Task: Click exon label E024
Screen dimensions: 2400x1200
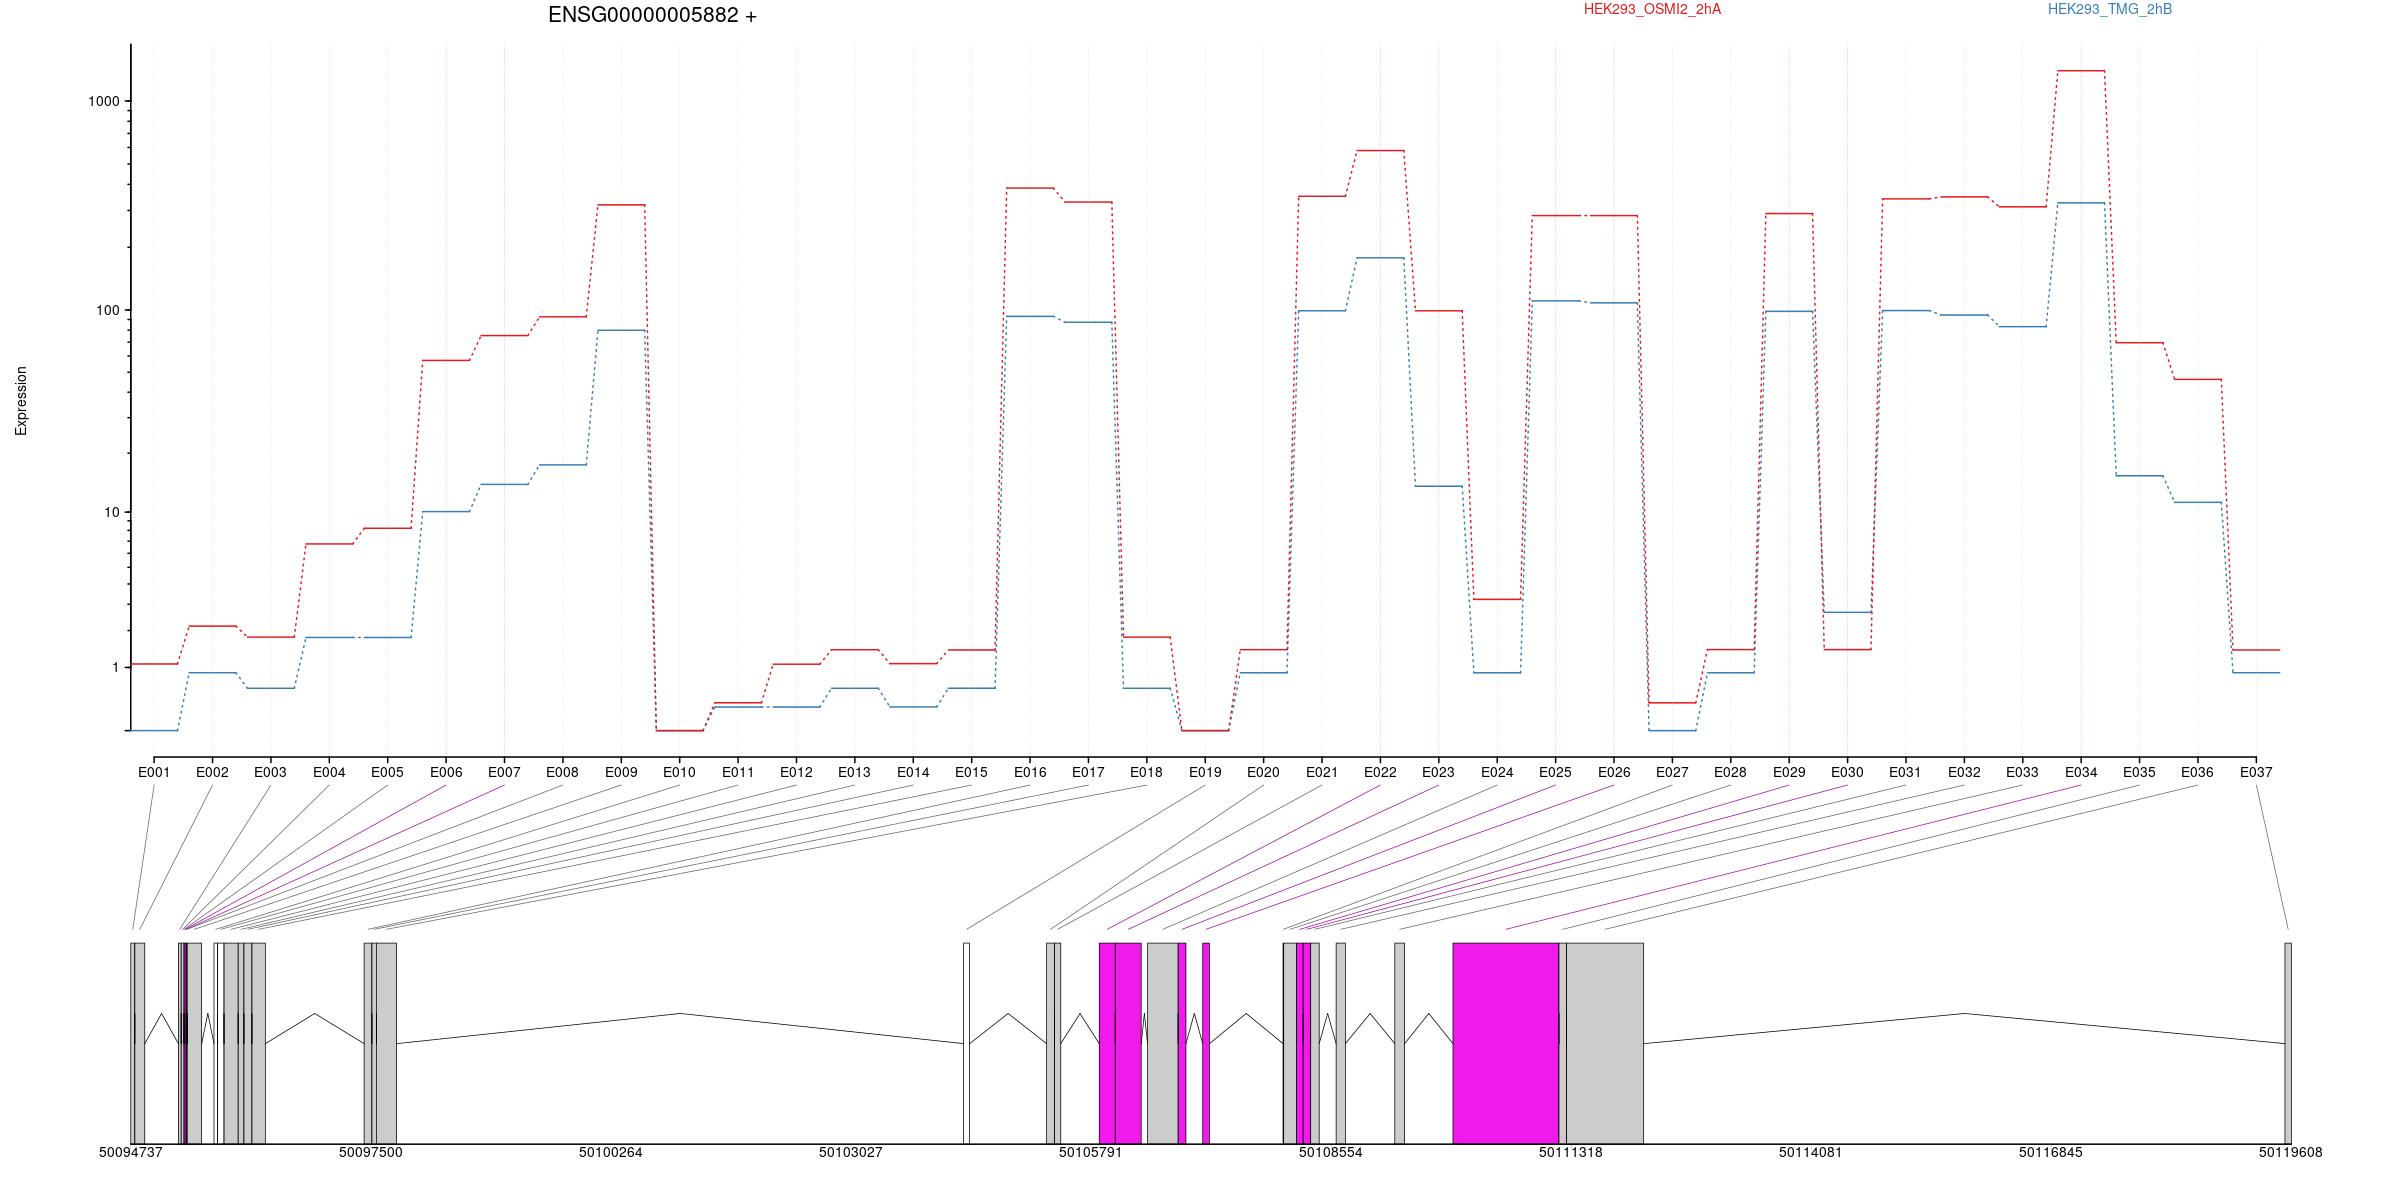Action: click(x=1497, y=772)
